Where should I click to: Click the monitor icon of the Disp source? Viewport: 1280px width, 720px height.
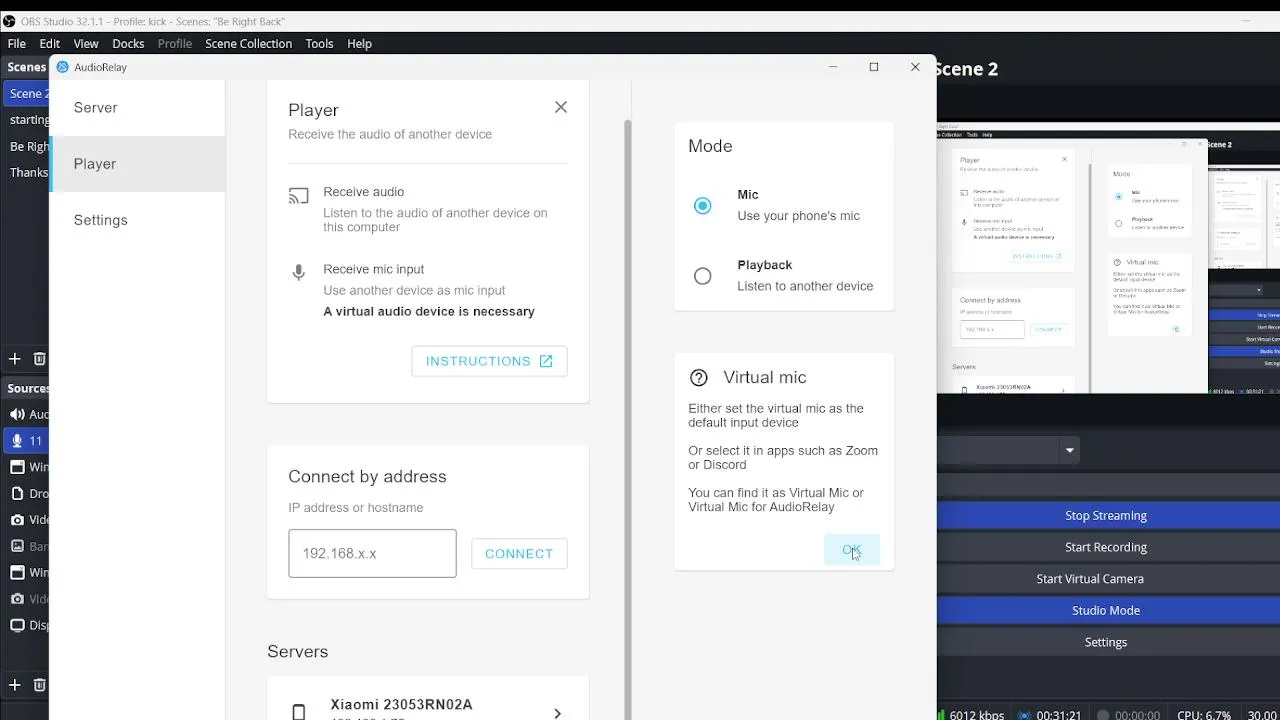(17, 625)
